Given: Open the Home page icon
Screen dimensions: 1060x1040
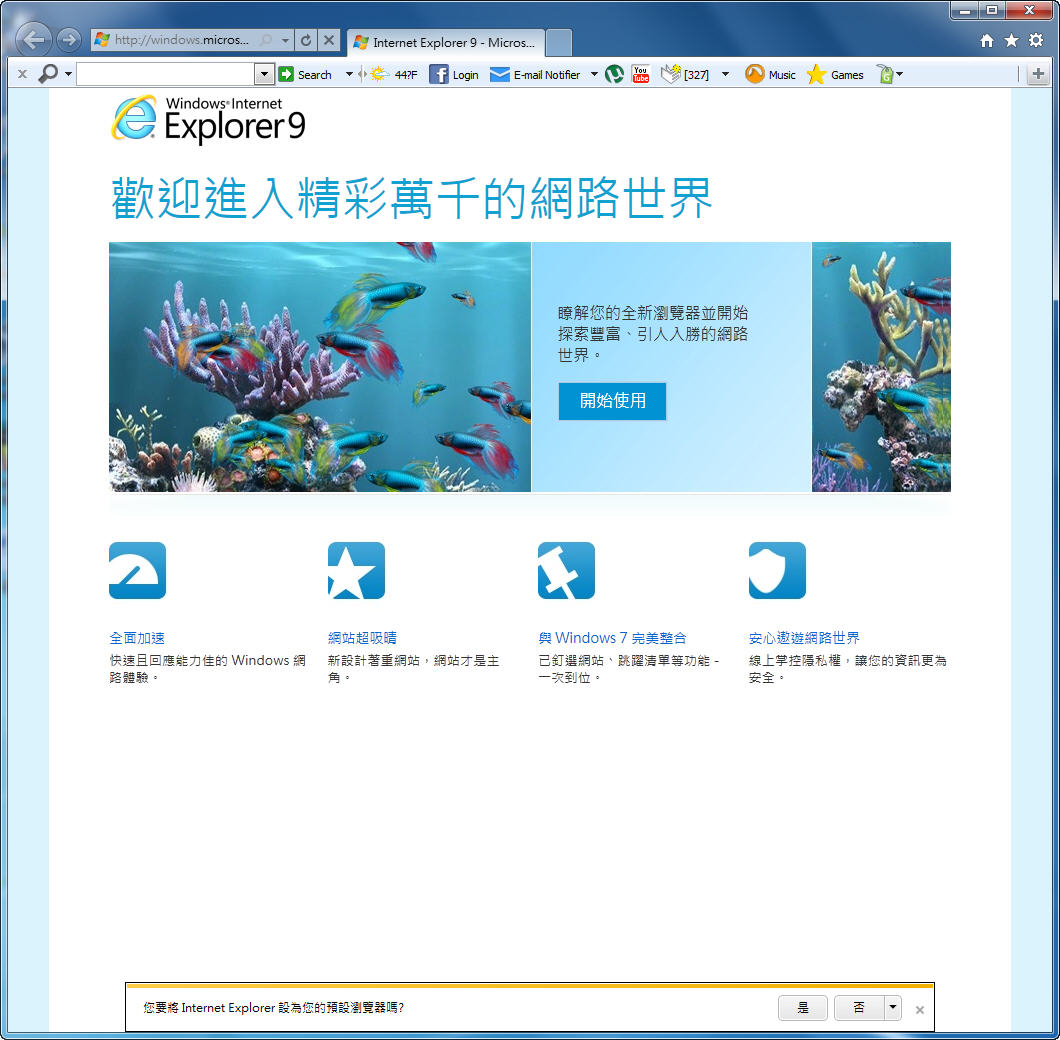Looking at the screenshot, I should (x=987, y=41).
